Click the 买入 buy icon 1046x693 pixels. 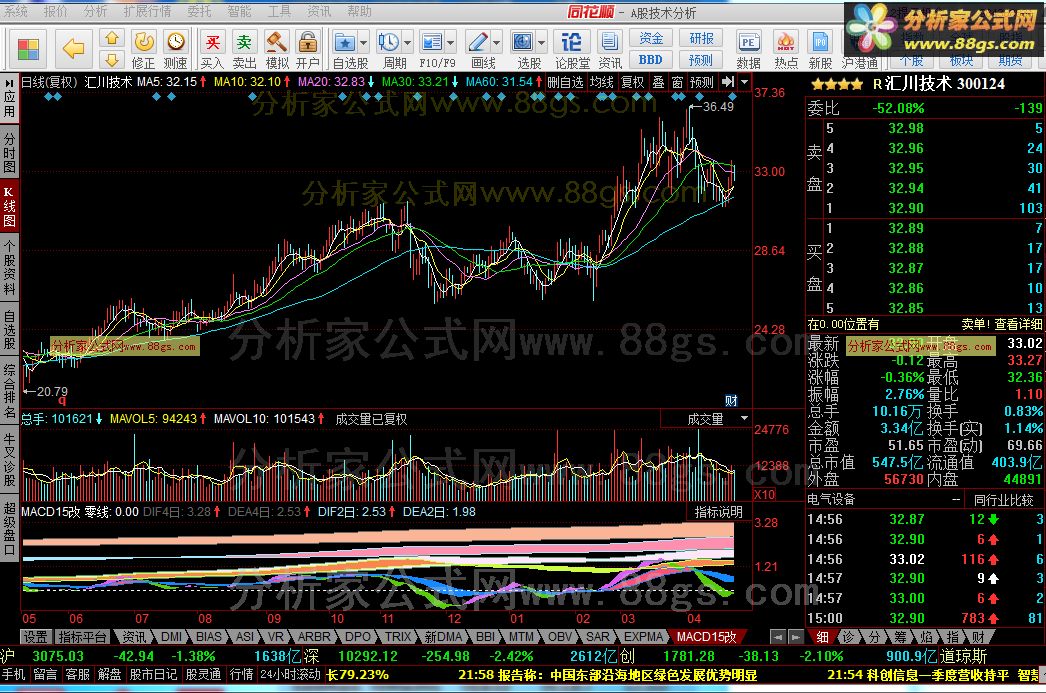pos(212,43)
